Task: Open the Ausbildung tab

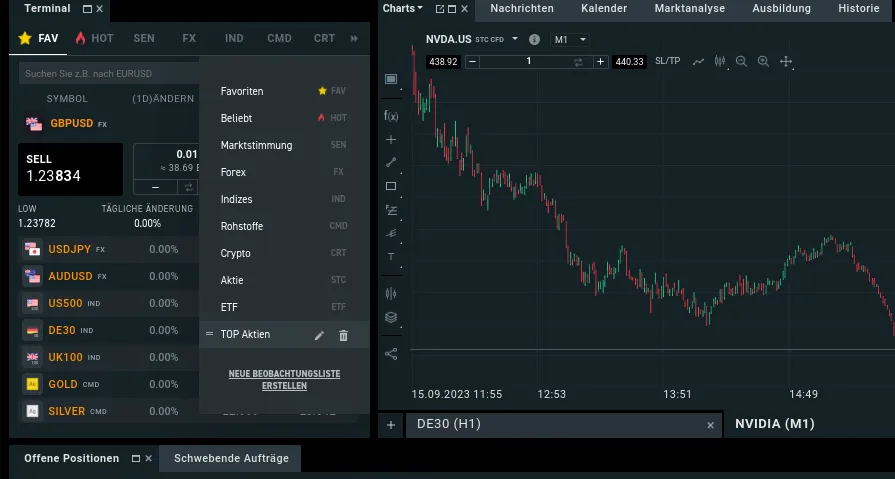Action: click(x=781, y=9)
